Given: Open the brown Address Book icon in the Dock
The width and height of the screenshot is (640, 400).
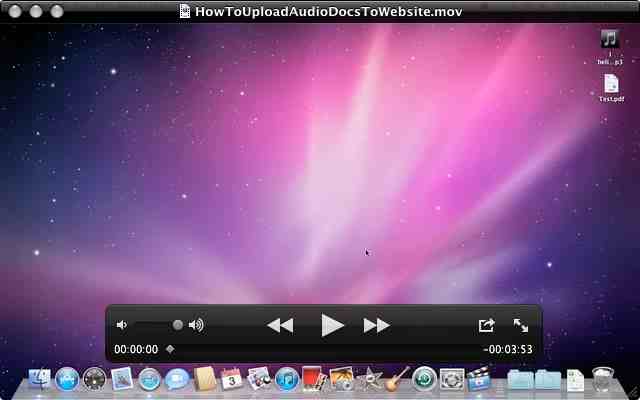Looking at the screenshot, I should (x=205, y=378).
